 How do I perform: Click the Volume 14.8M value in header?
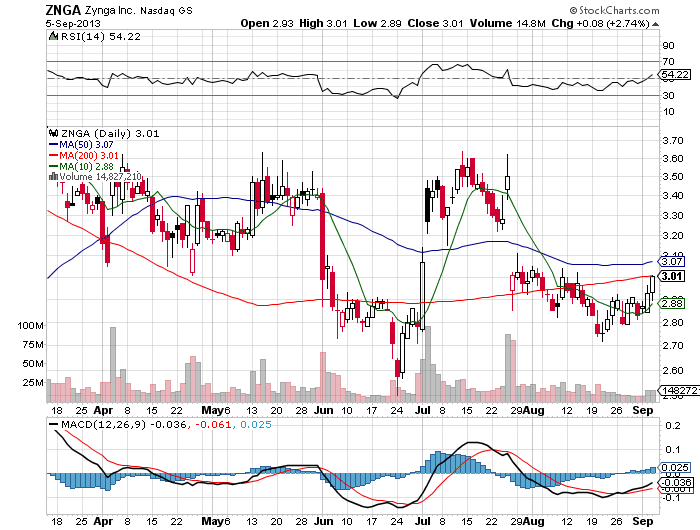point(508,23)
